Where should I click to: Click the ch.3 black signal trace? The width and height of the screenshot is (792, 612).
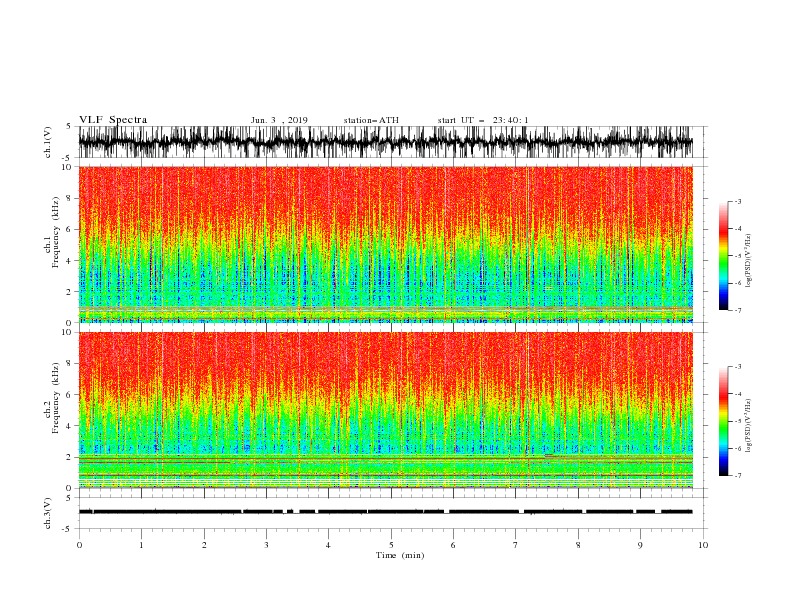[386, 512]
